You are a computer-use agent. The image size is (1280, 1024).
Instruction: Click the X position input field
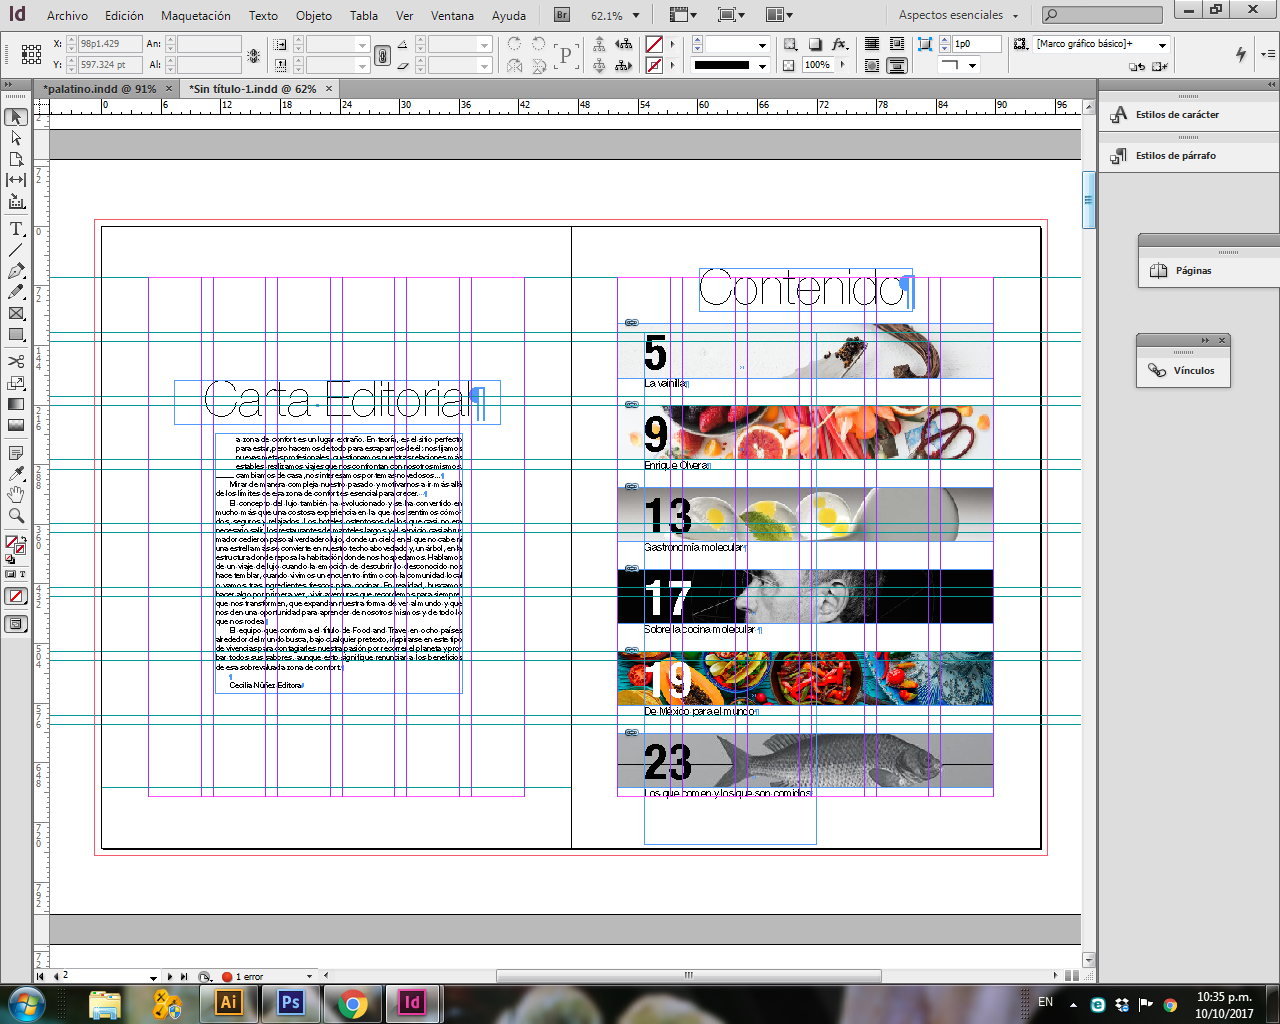(x=110, y=44)
